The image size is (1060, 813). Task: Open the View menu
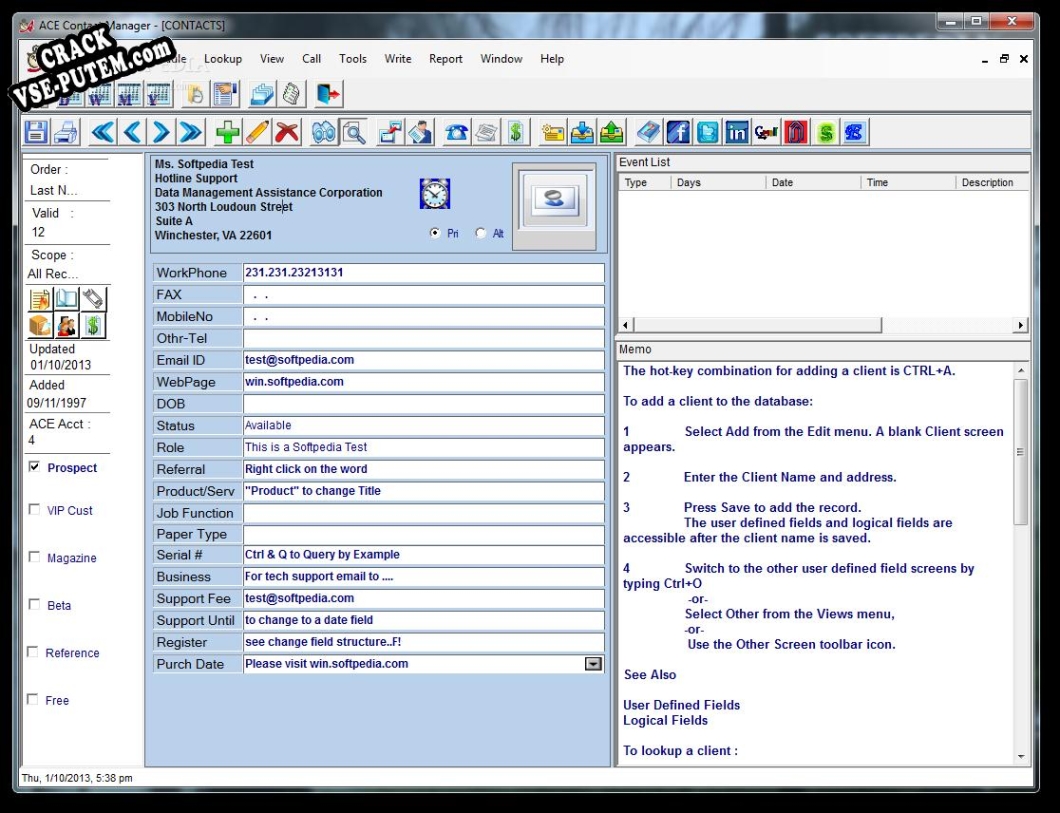click(272, 59)
